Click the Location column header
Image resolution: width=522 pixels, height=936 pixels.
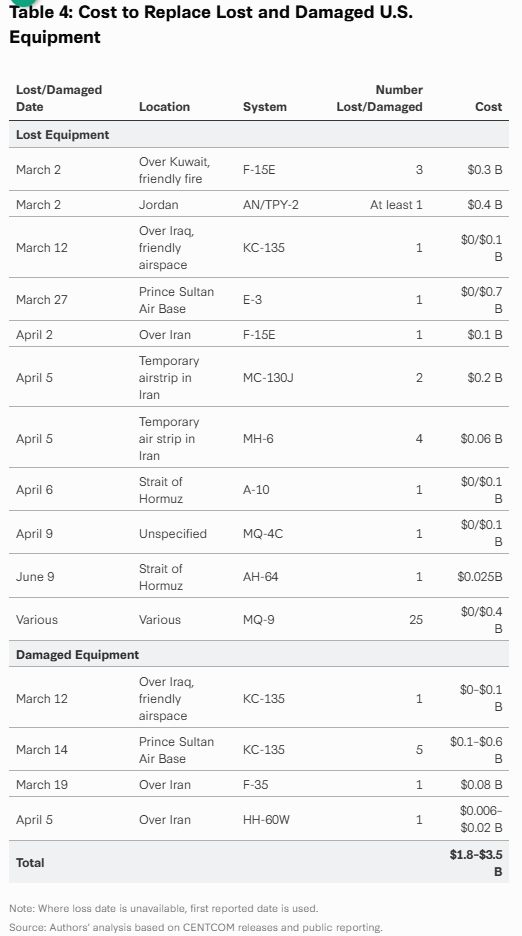164,107
